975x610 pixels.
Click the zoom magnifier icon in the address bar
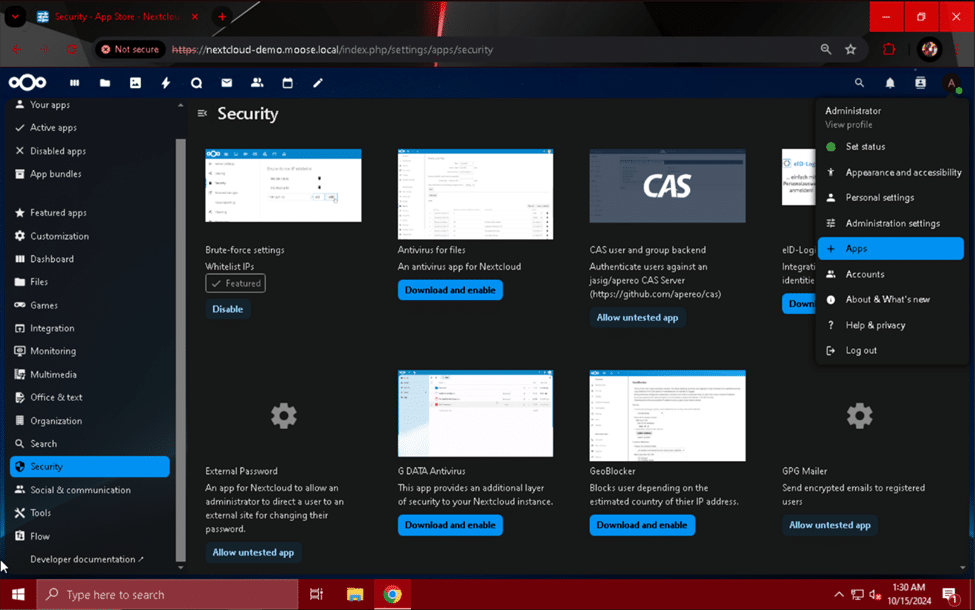click(x=826, y=49)
